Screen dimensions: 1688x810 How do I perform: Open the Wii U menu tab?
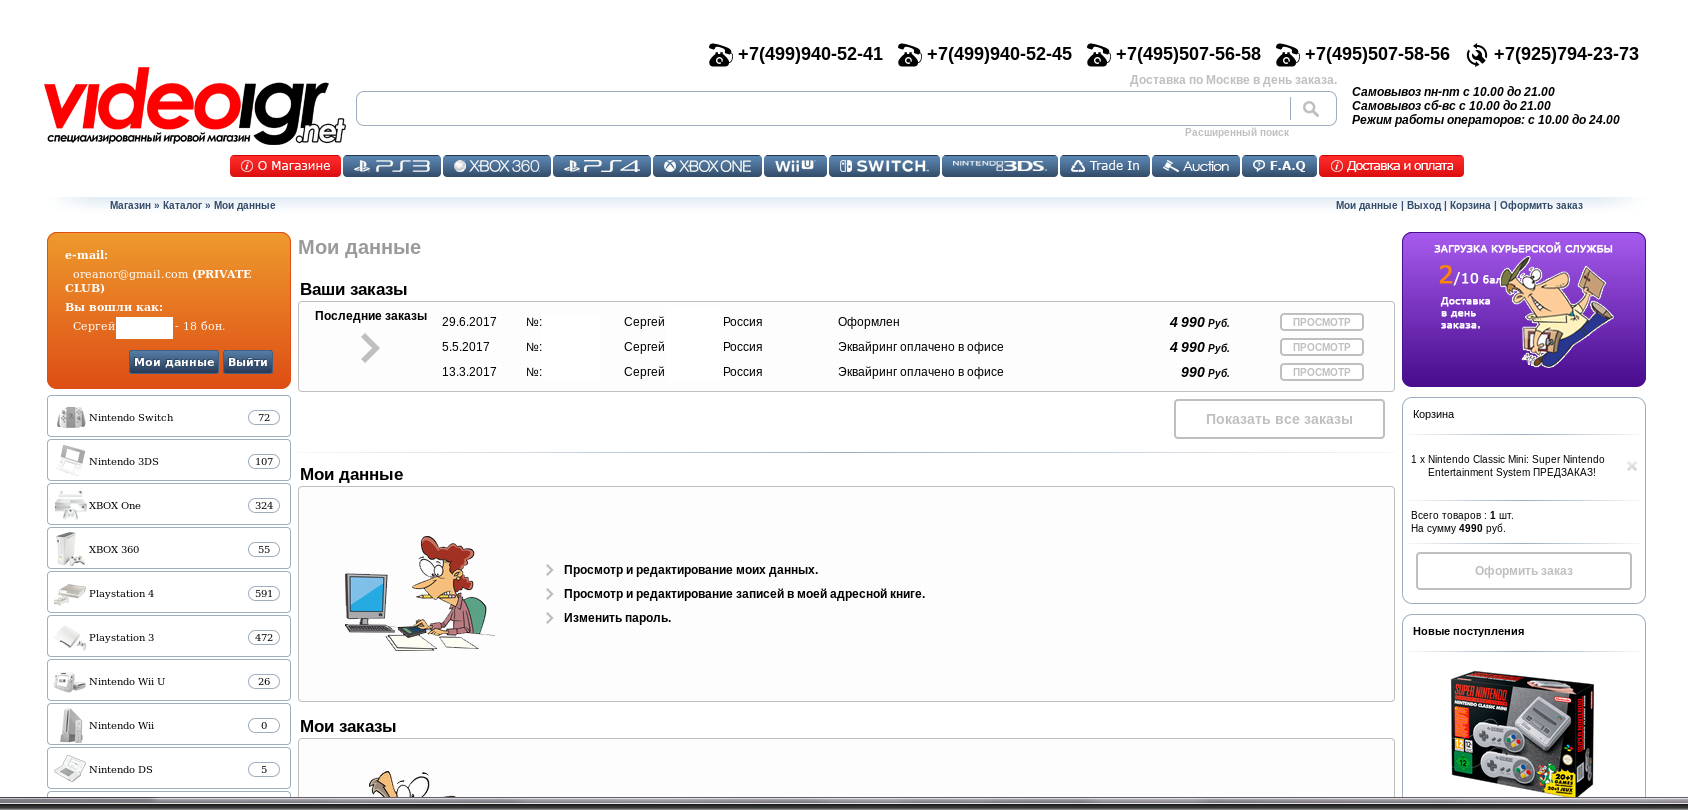[795, 166]
